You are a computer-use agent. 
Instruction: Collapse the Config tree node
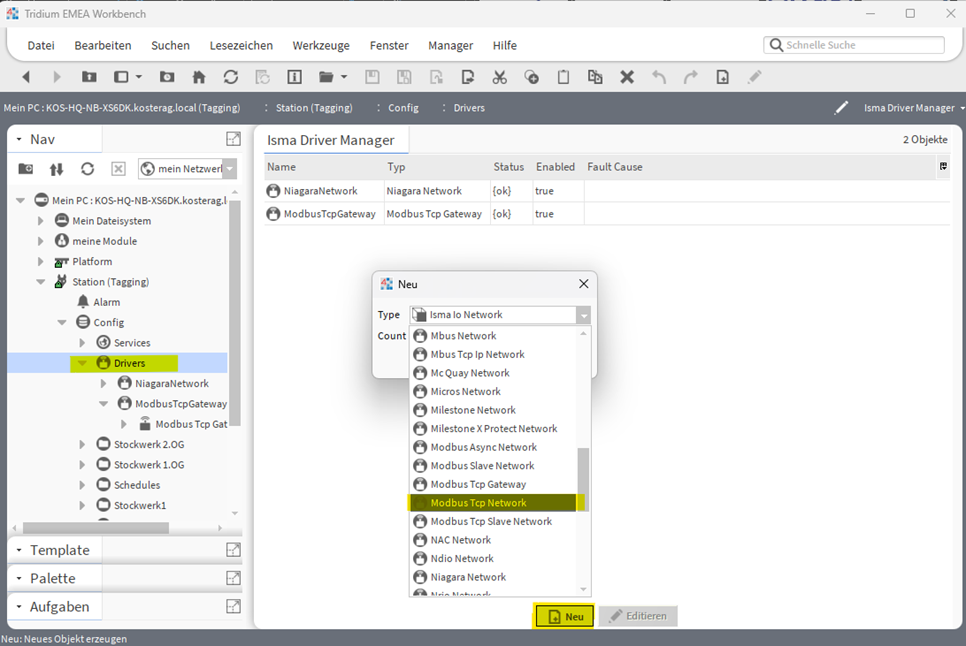(x=62, y=323)
